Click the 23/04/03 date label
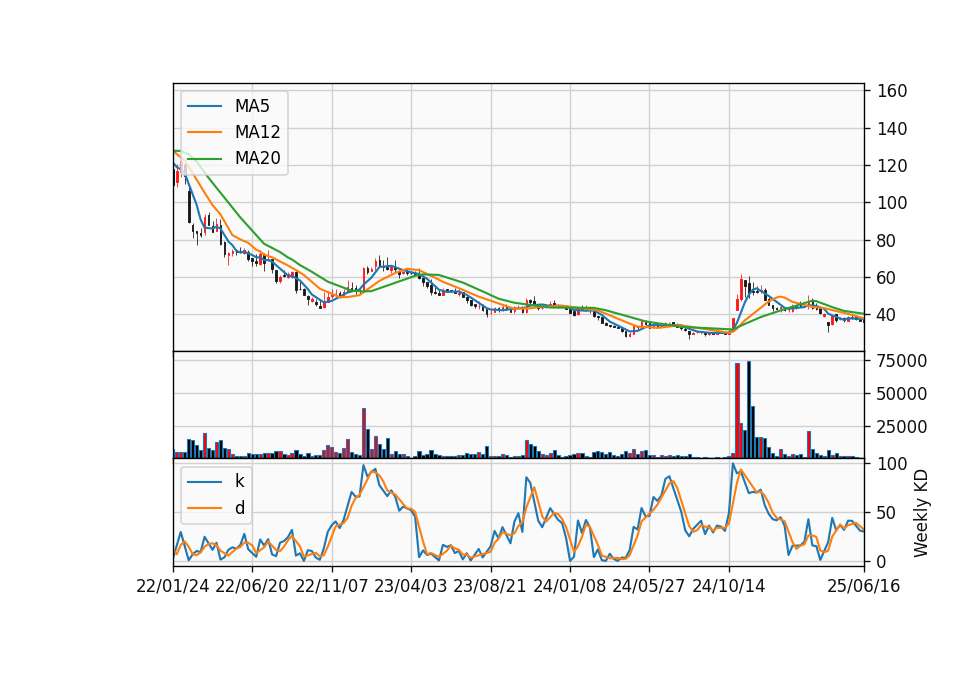Viewport: 960px width, 690px height. [410, 586]
